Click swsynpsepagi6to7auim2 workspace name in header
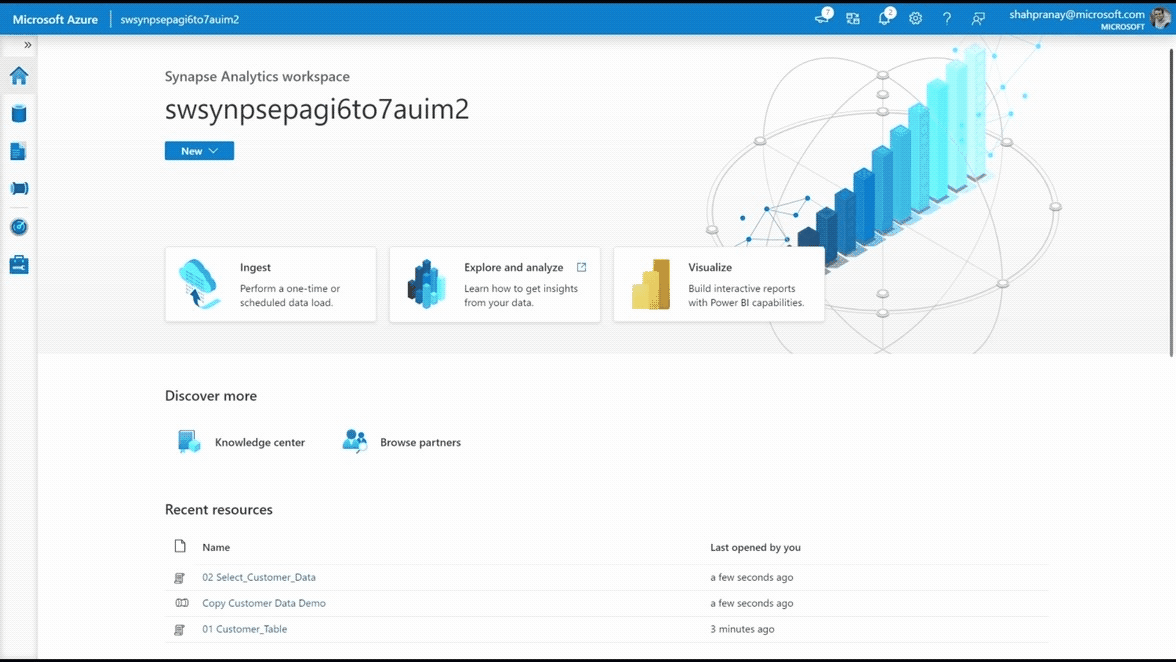Screen dimensions: 1176x662 coord(179,19)
